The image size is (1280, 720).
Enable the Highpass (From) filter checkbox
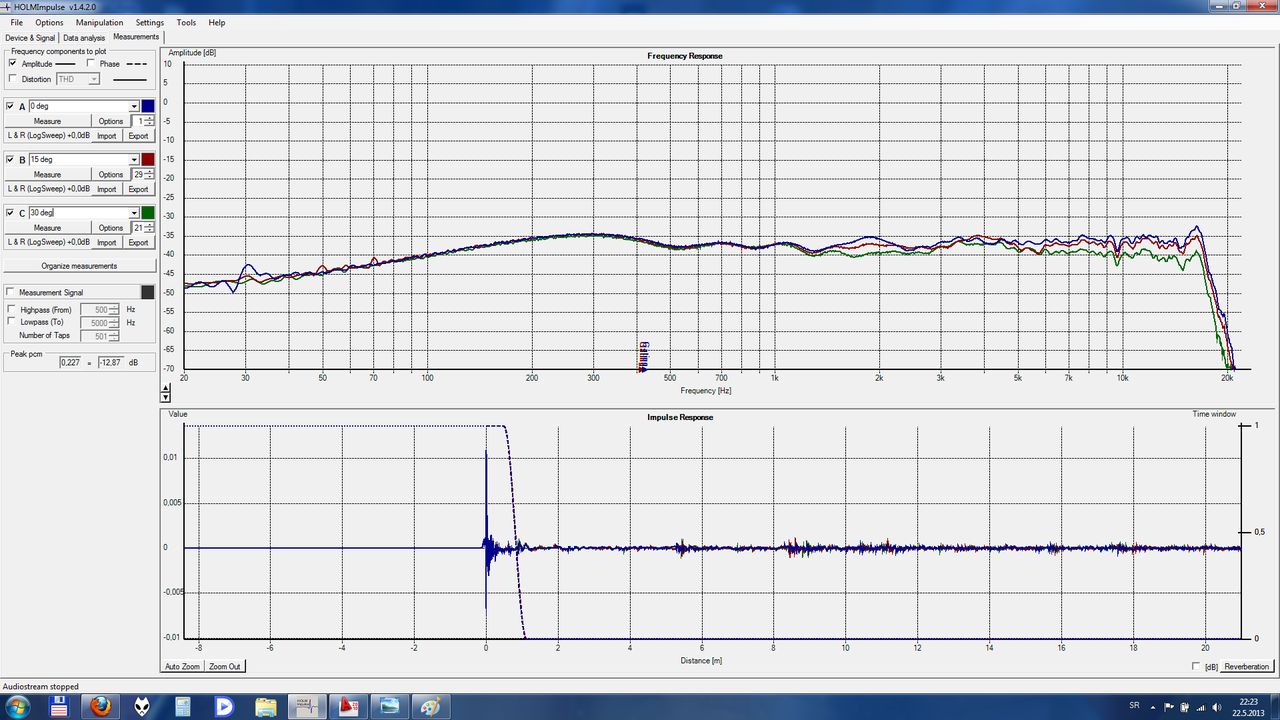12,310
